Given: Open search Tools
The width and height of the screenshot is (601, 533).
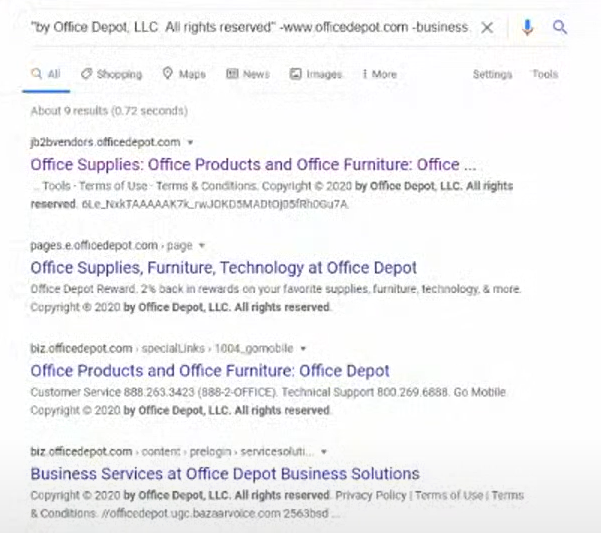Looking at the screenshot, I should (x=545, y=74).
